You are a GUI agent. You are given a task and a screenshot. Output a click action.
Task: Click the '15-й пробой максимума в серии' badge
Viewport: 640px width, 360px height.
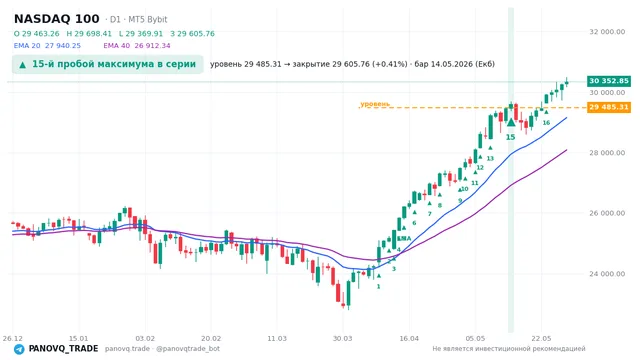click(108, 64)
